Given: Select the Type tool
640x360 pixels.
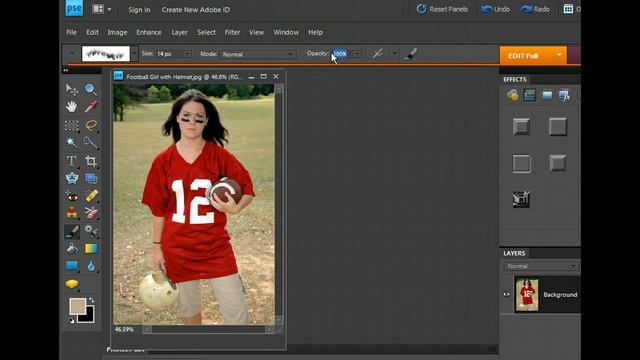Looking at the screenshot, I should pos(71,161).
